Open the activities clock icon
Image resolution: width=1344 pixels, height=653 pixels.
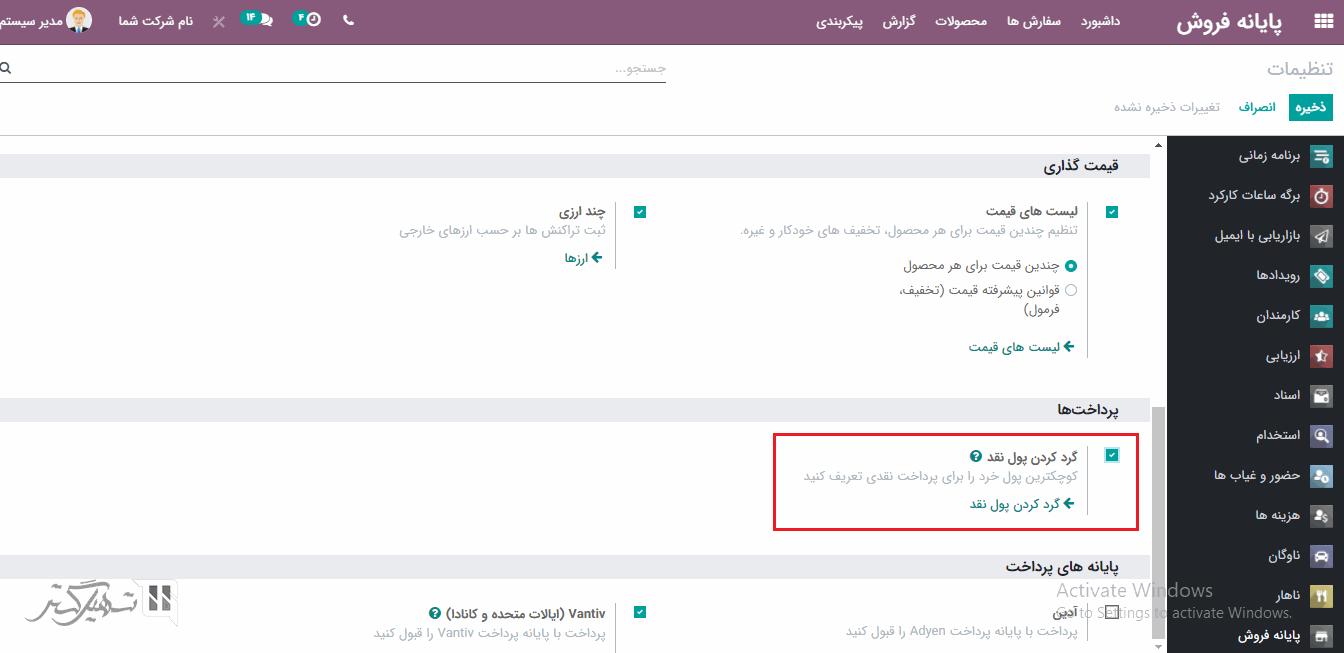click(x=313, y=19)
